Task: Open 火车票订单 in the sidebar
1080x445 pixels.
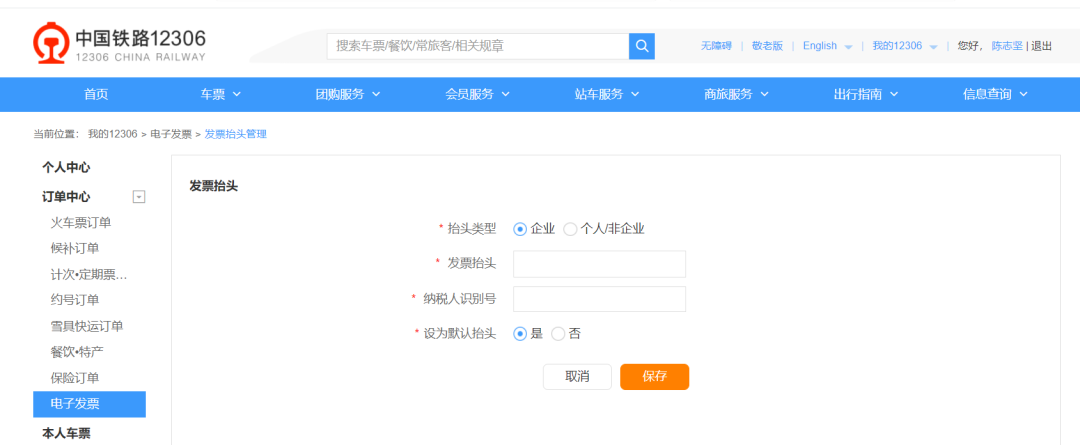Action: tap(81, 223)
